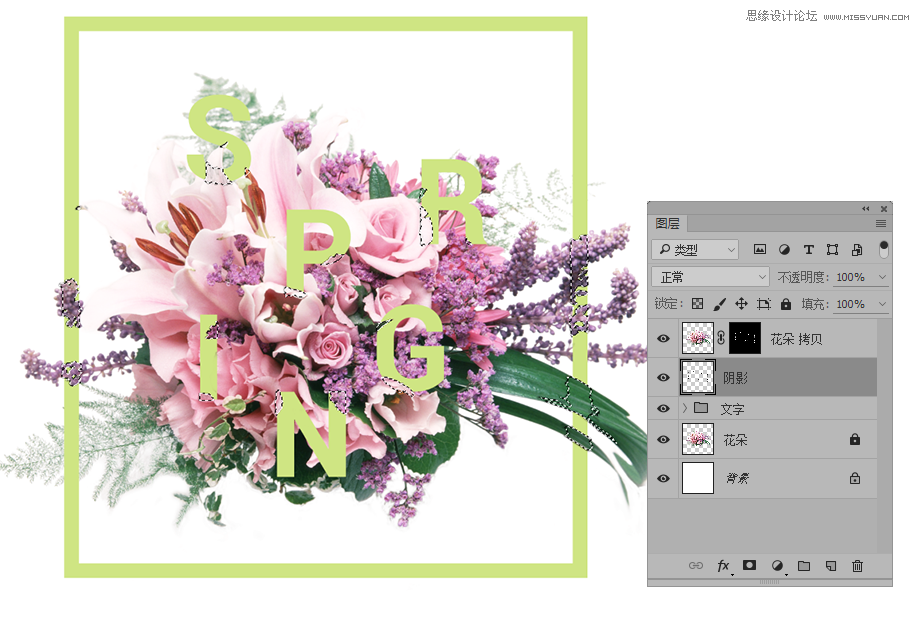The image size is (920, 620).
Task: Open the 填充 fill slider arrow
Action: 882,304
